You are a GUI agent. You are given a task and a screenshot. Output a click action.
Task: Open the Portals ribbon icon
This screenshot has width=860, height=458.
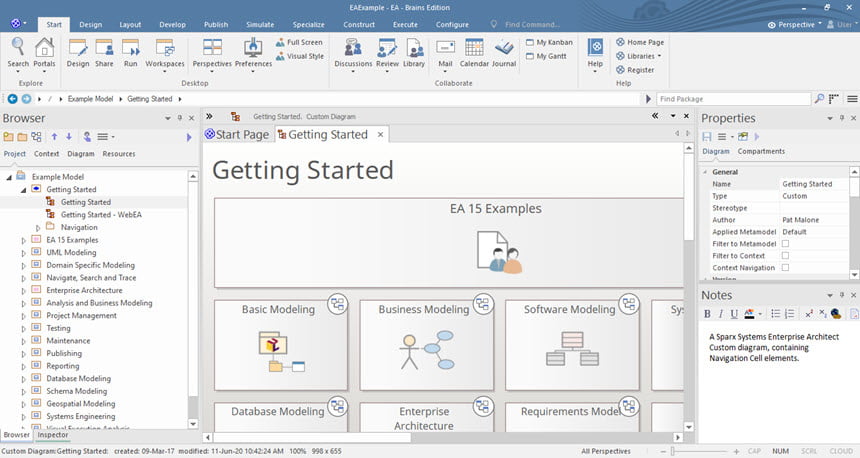[x=44, y=53]
